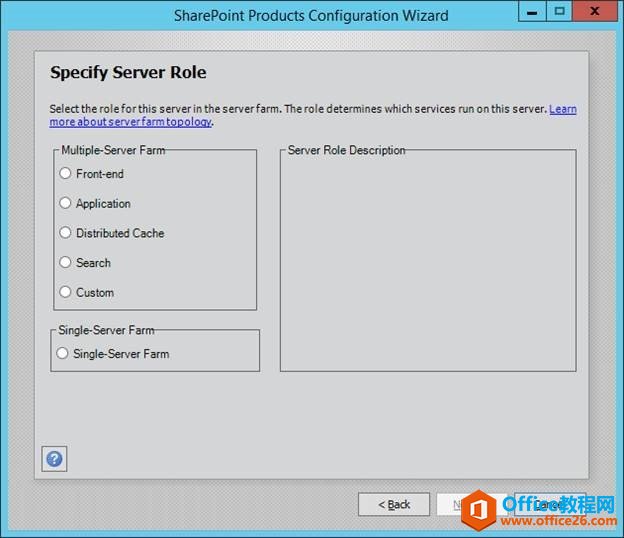Click the Specify Server Role heading
This screenshot has width=624, height=538.
128,72
